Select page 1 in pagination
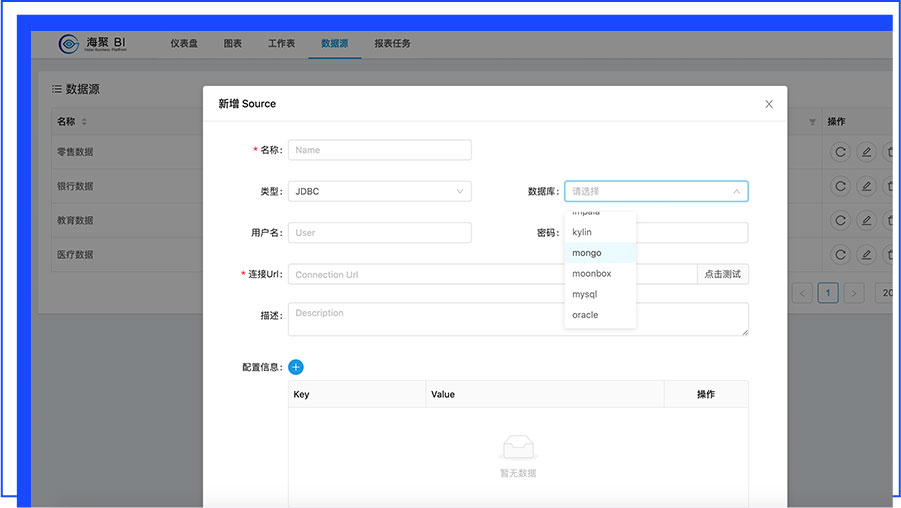Image resolution: width=901 pixels, height=508 pixels. pyautogui.click(x=828, y=293)
